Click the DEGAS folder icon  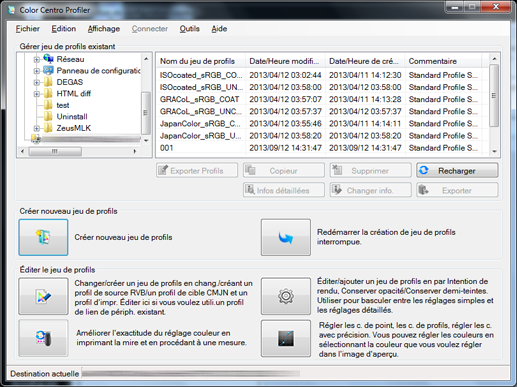coord(48,82)
